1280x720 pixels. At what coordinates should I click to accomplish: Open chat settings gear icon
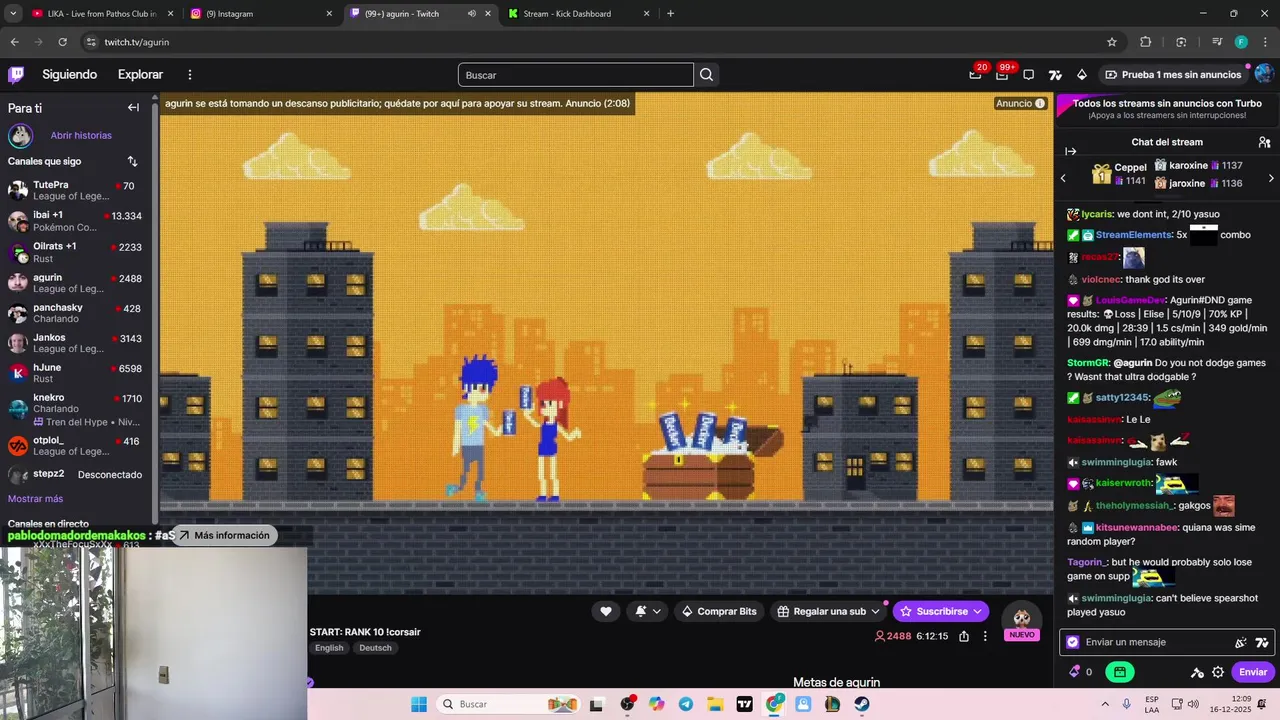tap(1218, 672)
